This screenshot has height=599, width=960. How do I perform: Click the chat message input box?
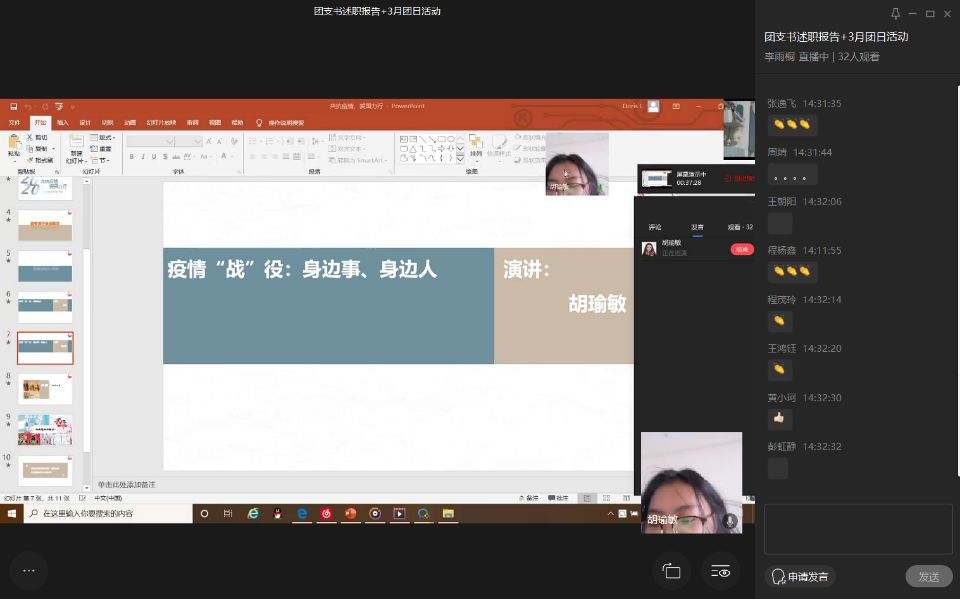coord(858,529)
